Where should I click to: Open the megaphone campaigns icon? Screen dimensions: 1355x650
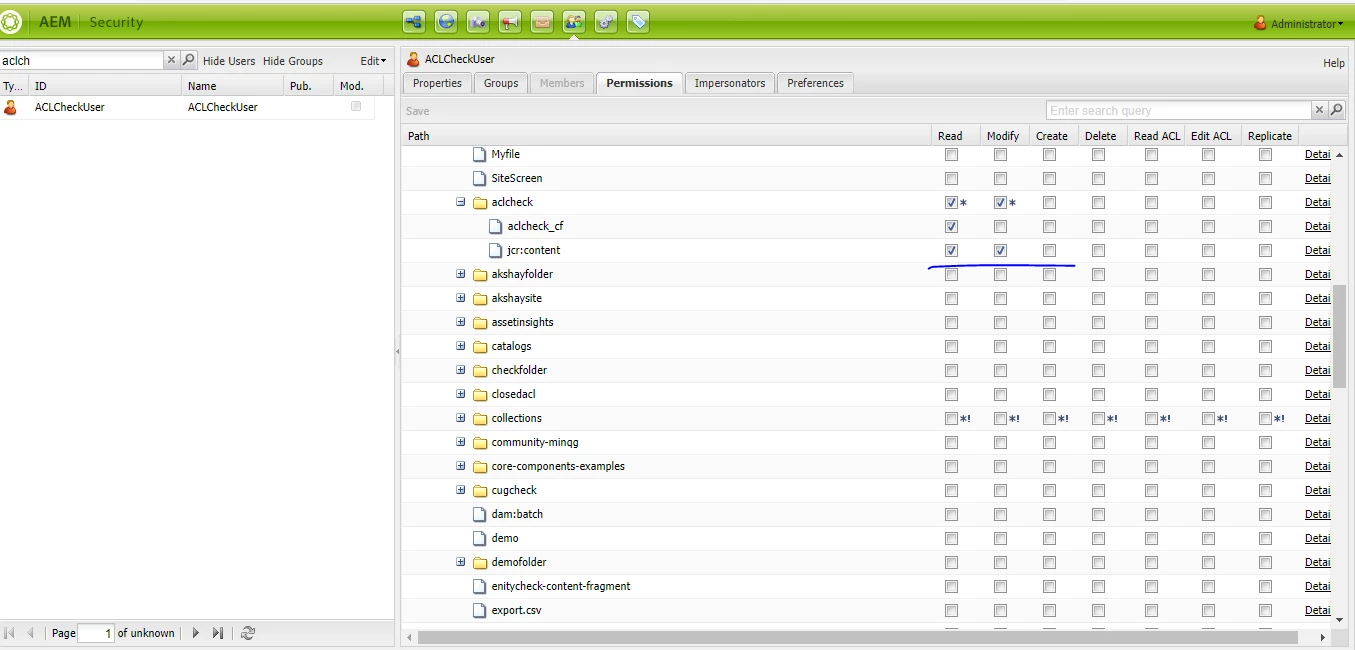pyautogui.click(x=510, y=21)
